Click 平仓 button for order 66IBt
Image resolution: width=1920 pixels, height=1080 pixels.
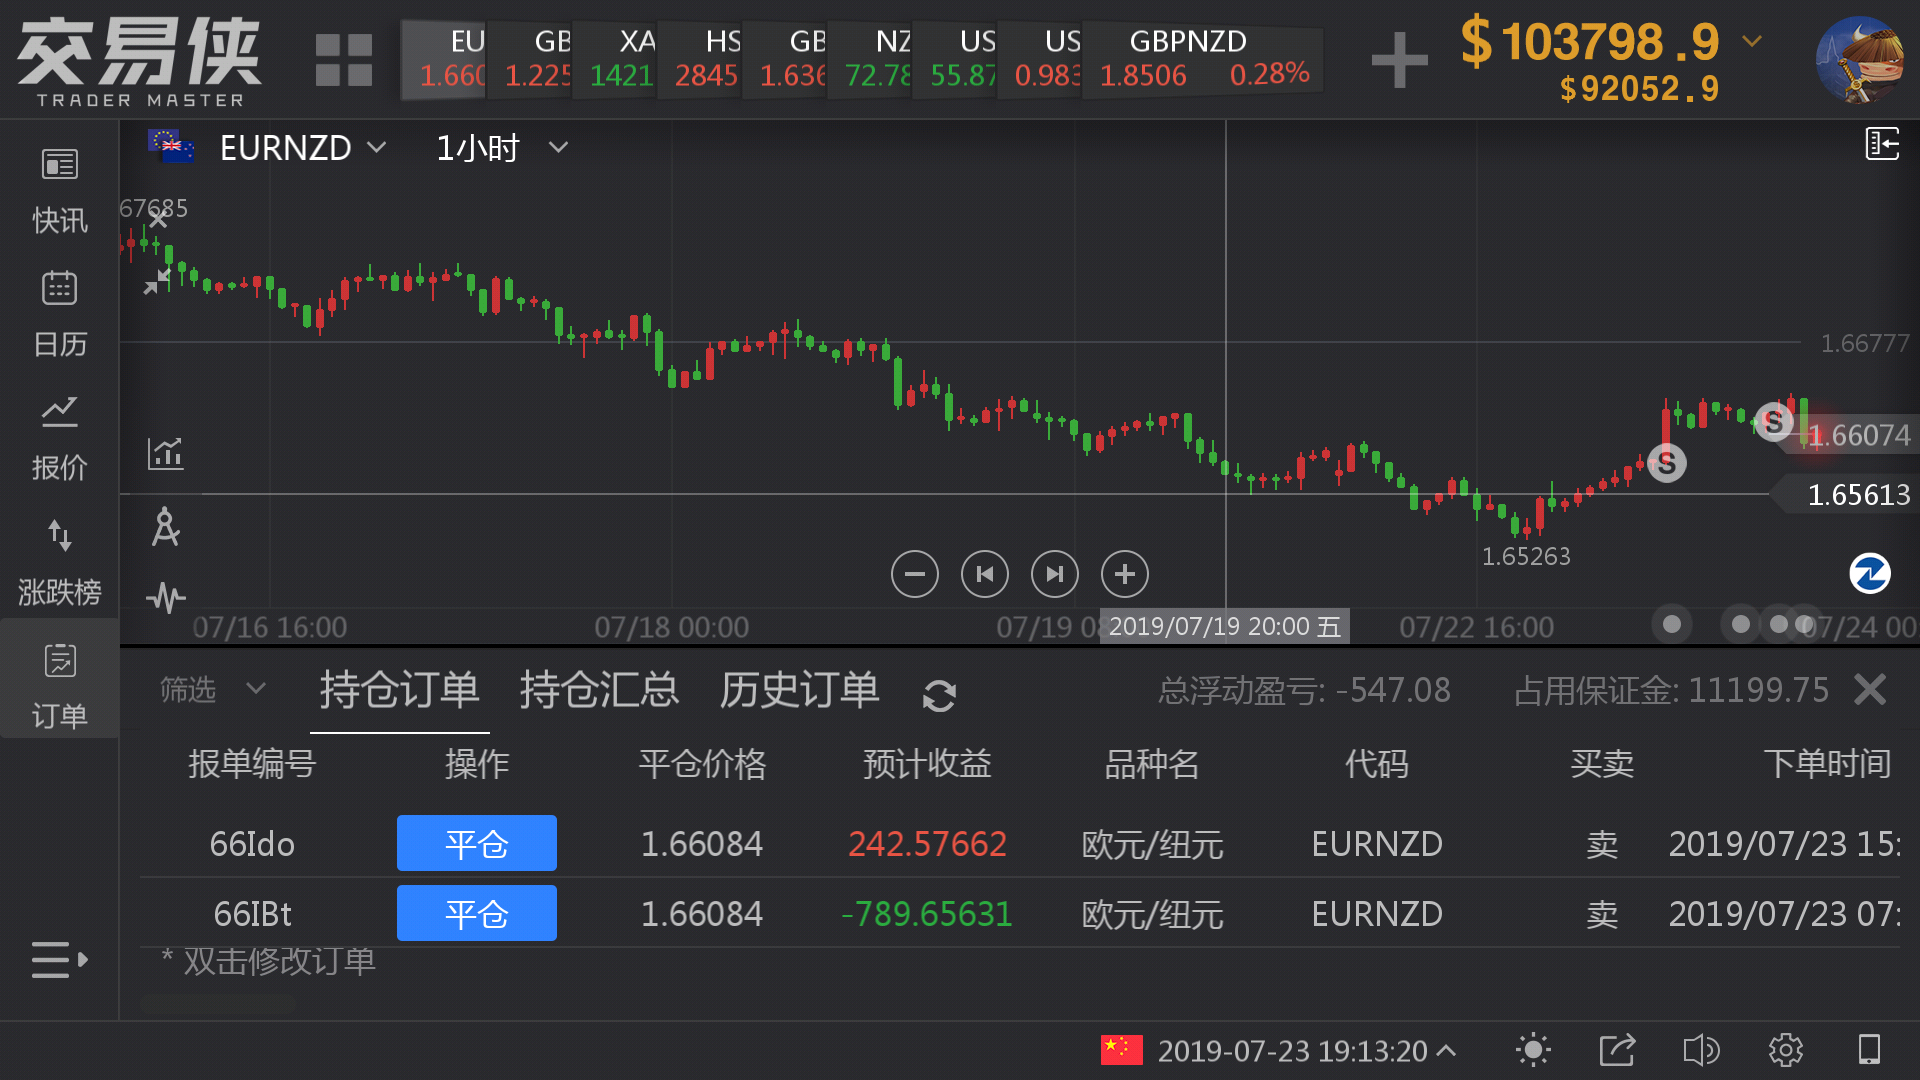[476, 913]
